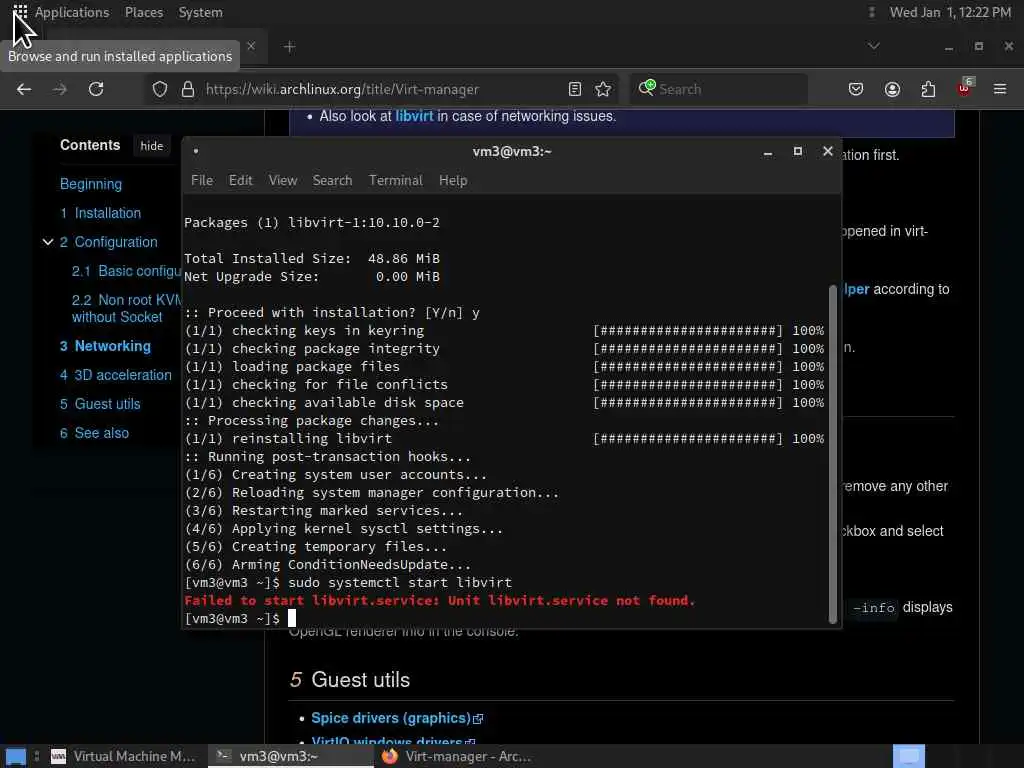This screenshot has height=768, width=1024.
Task: Jump to Basic configuration subsection
Action: (x=126, y=271)
